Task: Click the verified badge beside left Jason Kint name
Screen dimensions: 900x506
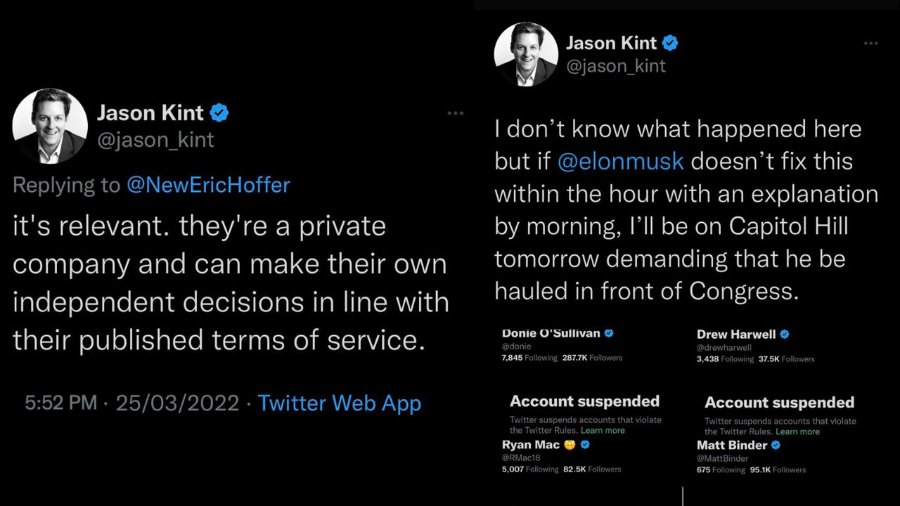Action: (x=219, y=112)
